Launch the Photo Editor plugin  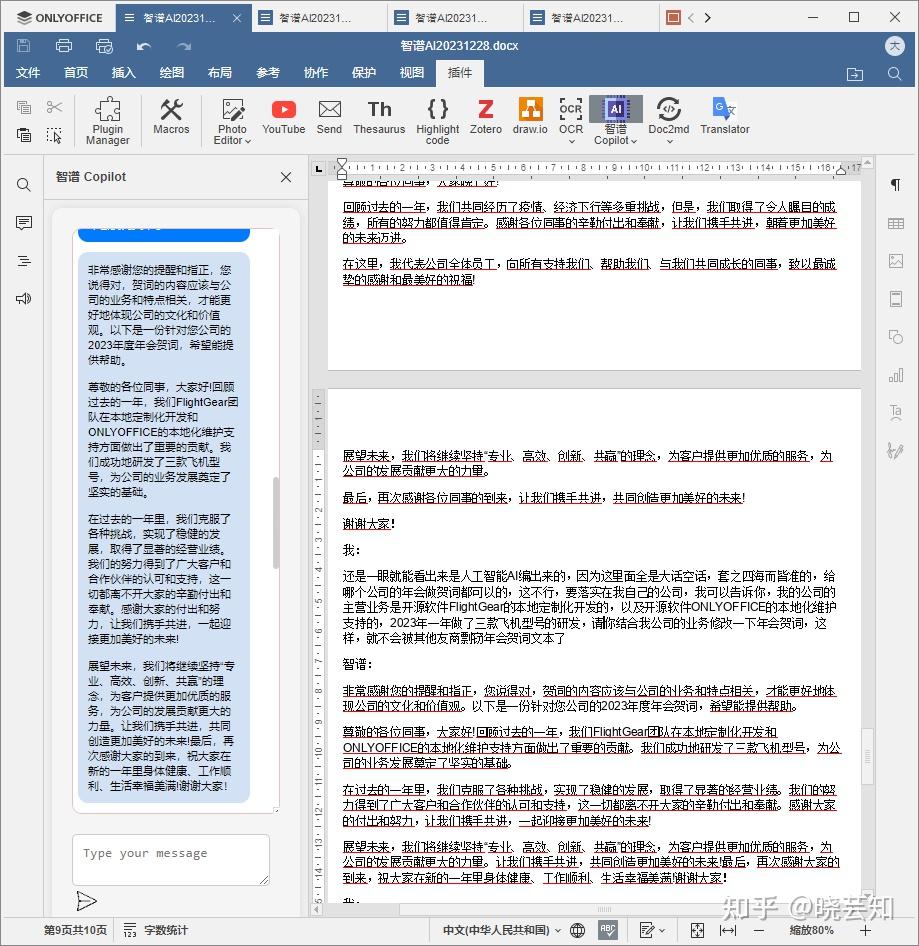click(x=232, y=121)
